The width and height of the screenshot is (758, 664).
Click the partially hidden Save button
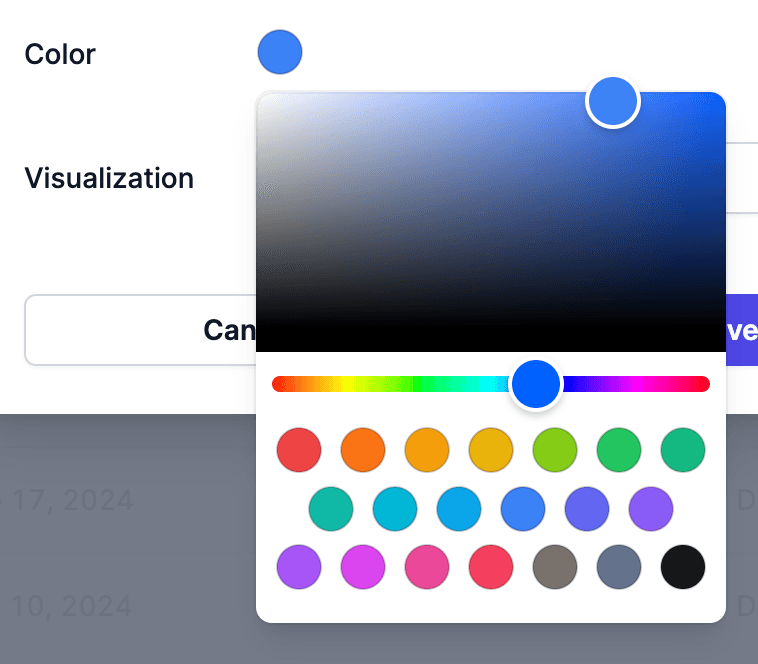point(741,330)
